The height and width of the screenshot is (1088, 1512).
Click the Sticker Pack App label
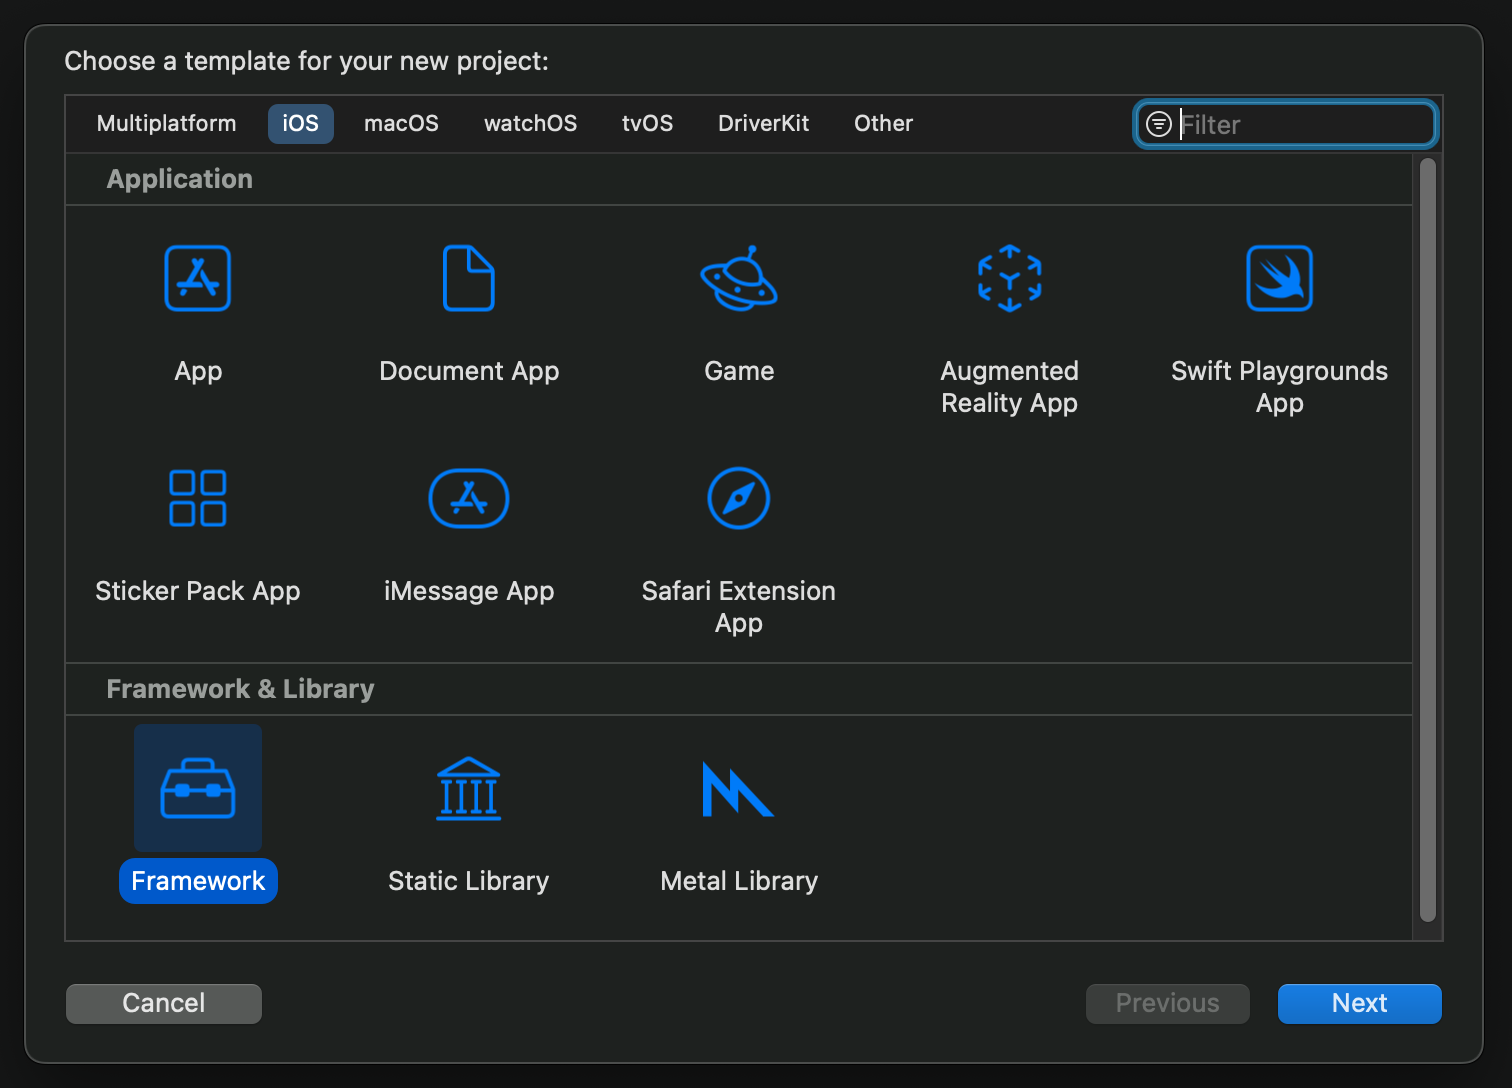[198, 591]
